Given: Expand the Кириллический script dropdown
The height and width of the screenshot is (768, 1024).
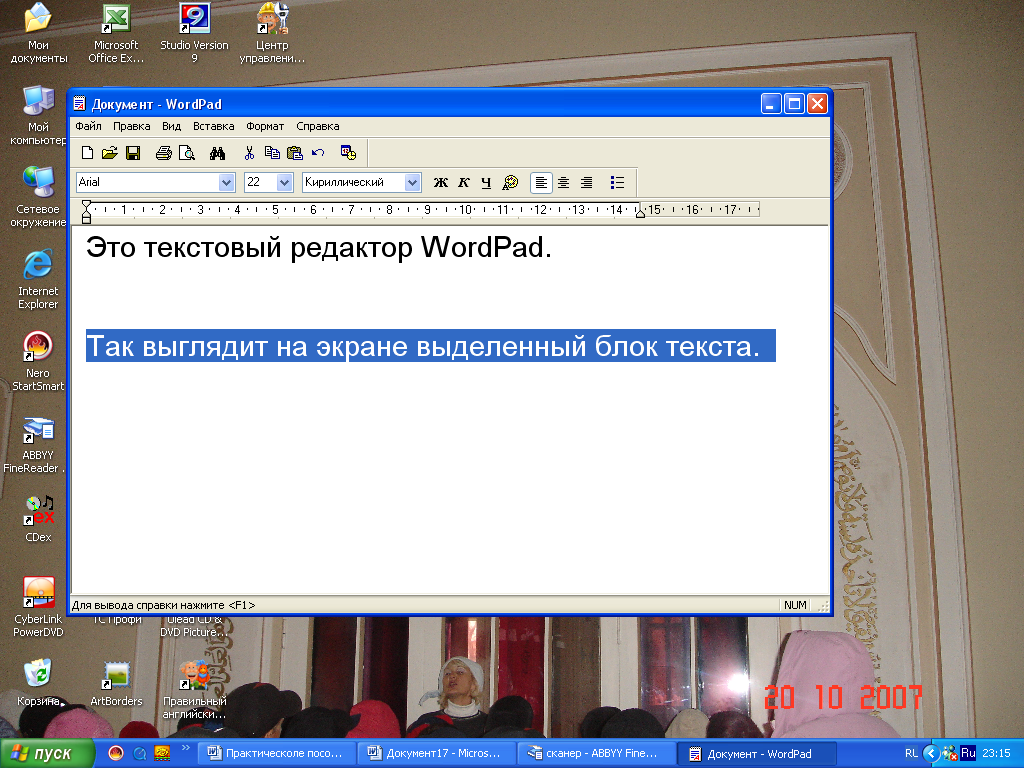Looking at the screenshot, I should (x=412, y=183).
